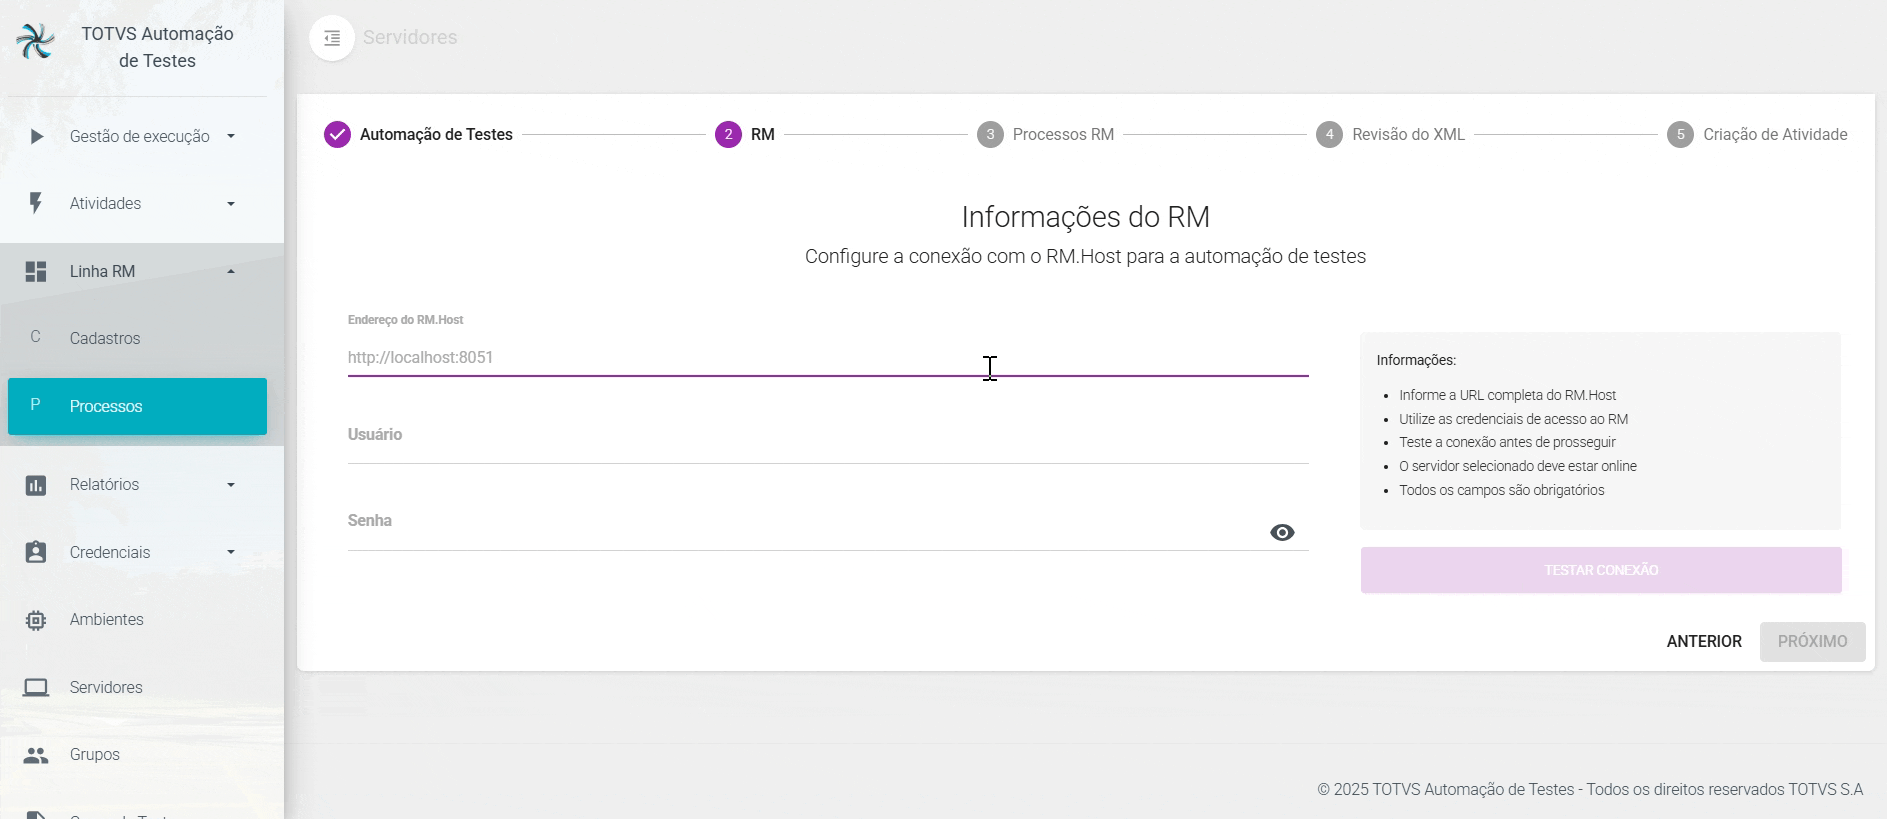Click the Servidores laptop icon

point(36,687)
